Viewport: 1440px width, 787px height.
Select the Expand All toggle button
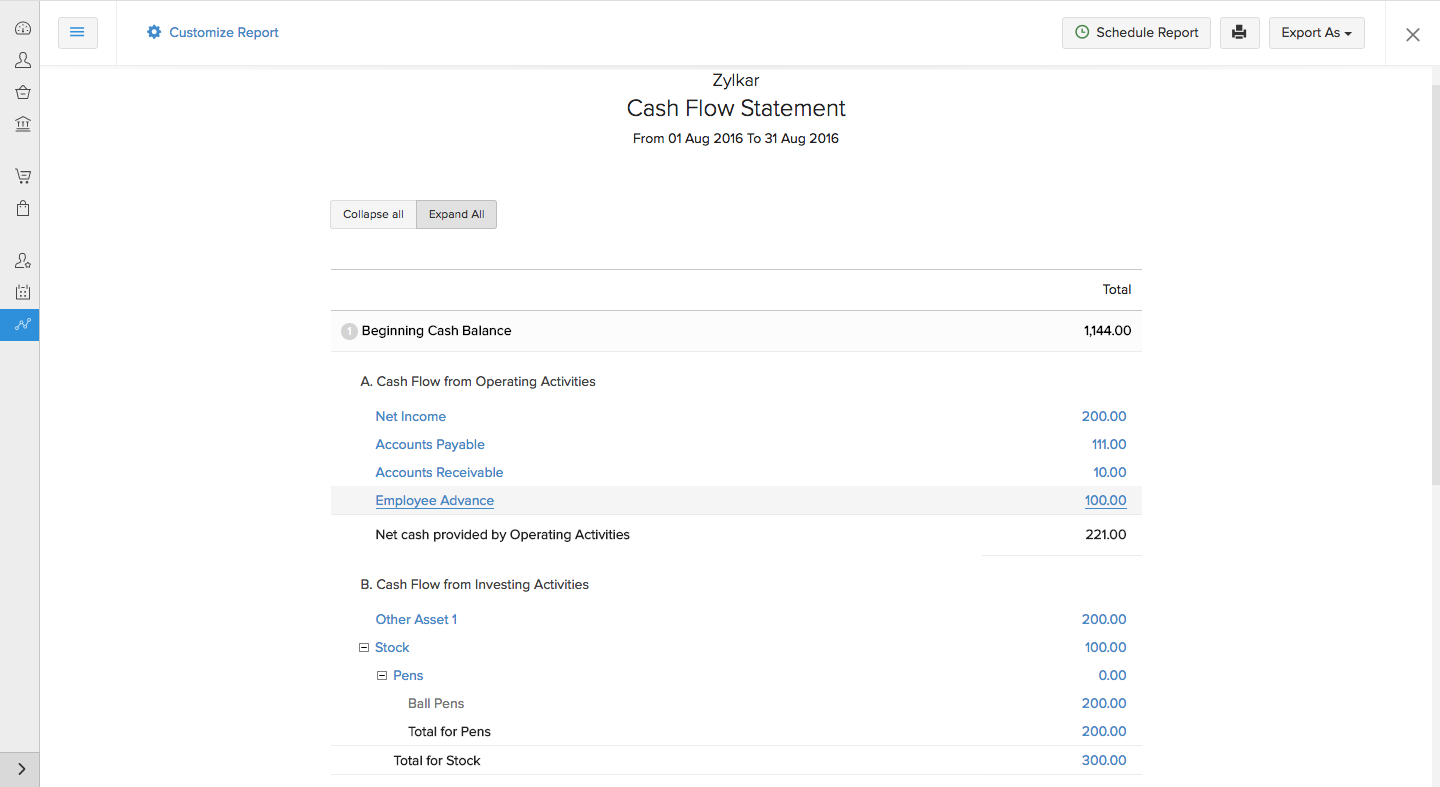click(x=456, y=214)
